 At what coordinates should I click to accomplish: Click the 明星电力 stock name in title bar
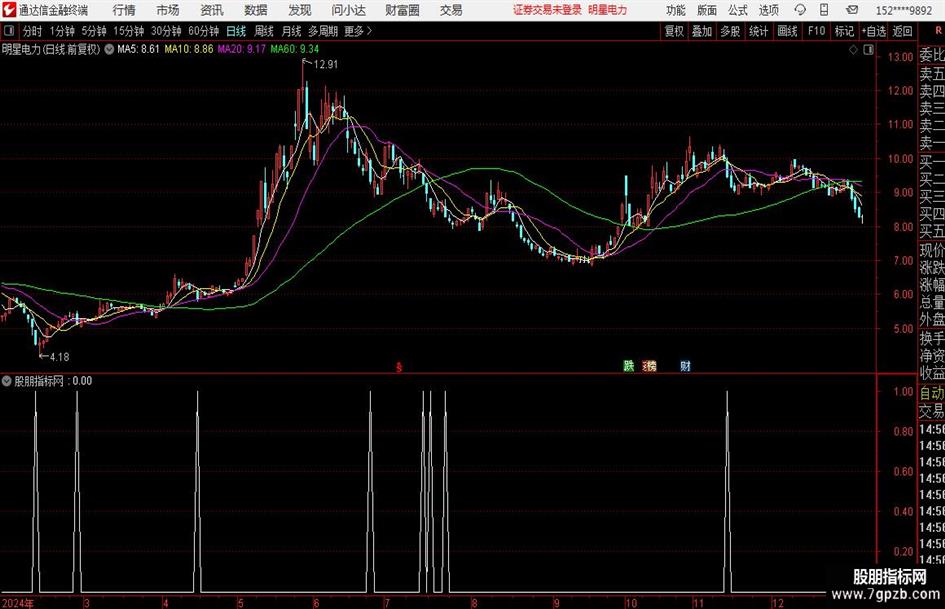(608, 10)
